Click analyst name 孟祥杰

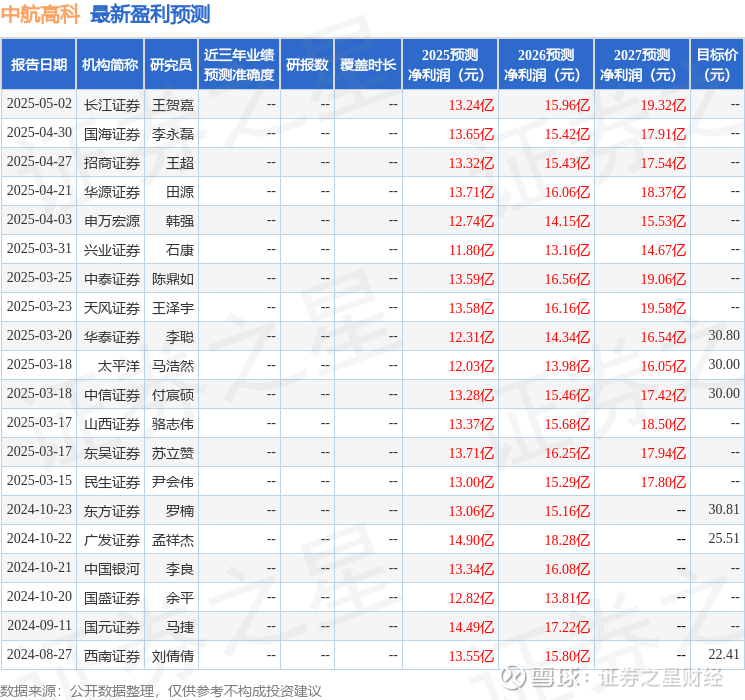173,540
